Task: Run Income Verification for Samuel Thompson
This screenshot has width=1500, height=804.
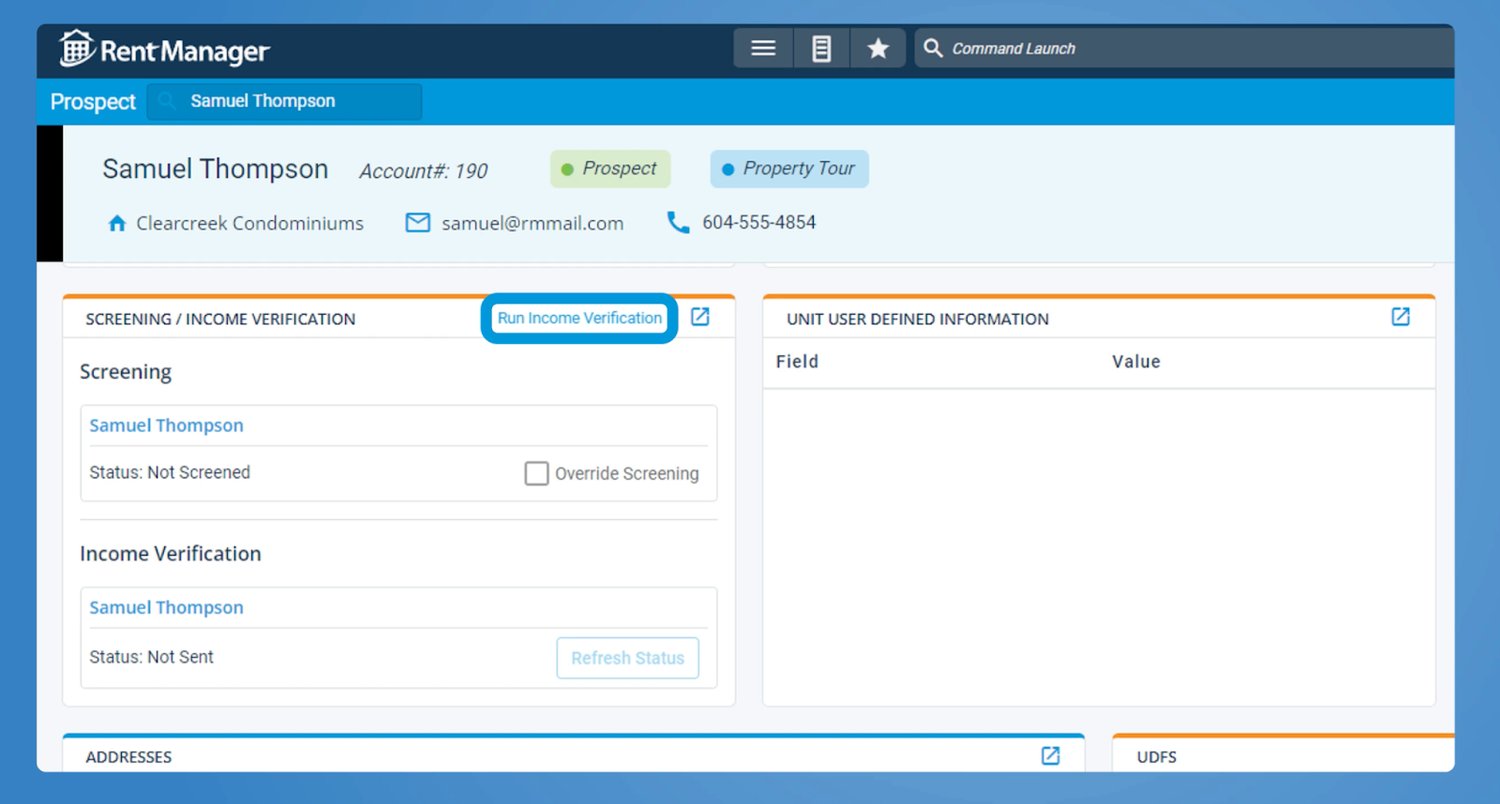Action: [x=578, y=318]
